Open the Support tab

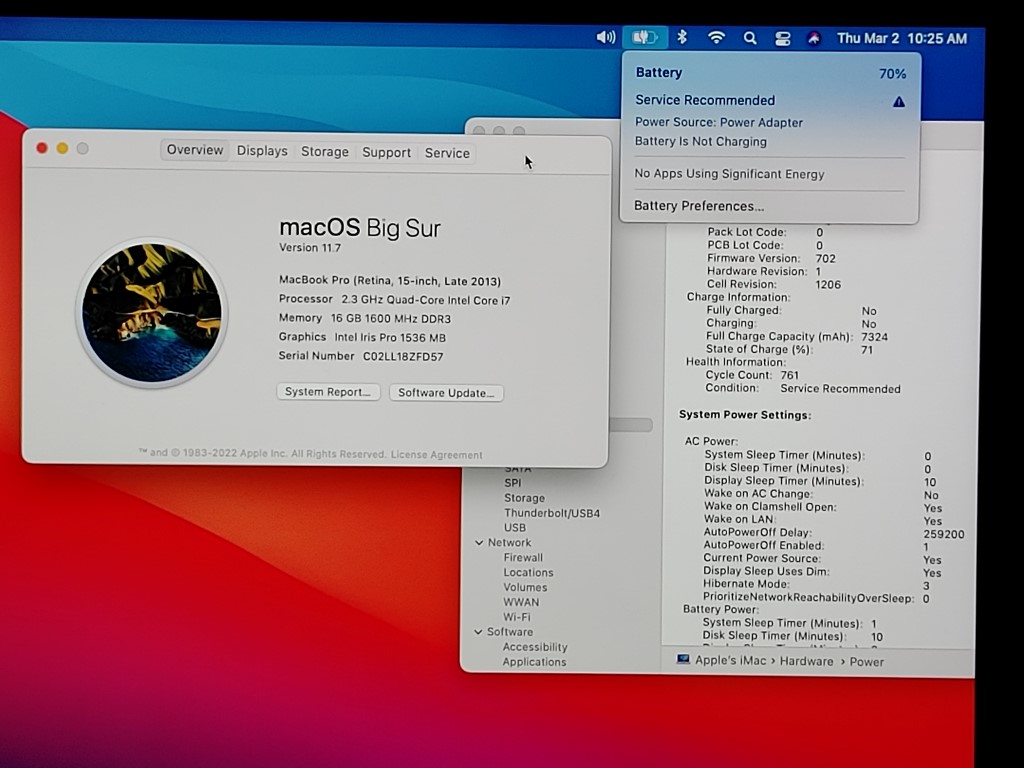point(387,152)
